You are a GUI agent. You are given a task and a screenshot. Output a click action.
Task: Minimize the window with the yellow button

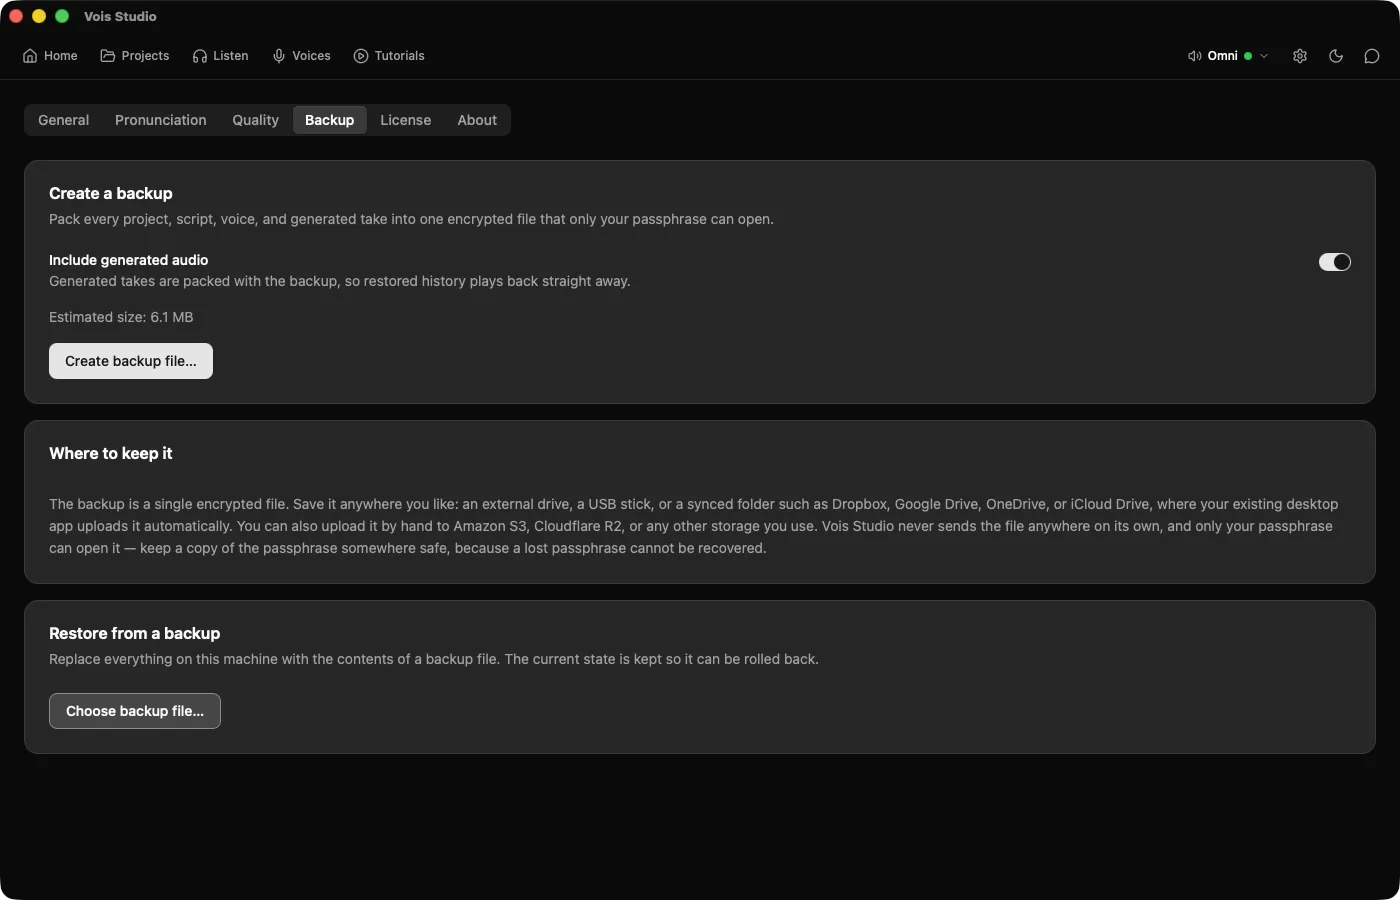point(39,16)
